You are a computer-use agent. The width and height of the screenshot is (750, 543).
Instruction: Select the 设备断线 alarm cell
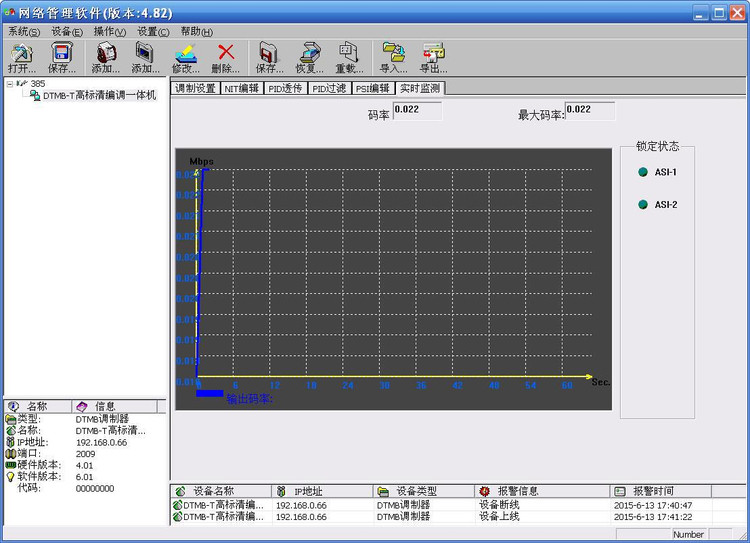[x=499, y=505]
